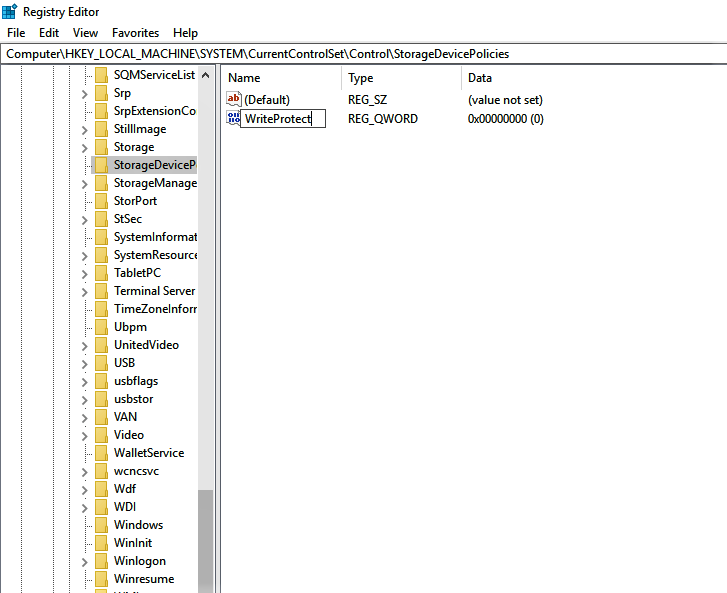
Task: Click the Ubpm folder icon
Action: 102,327
